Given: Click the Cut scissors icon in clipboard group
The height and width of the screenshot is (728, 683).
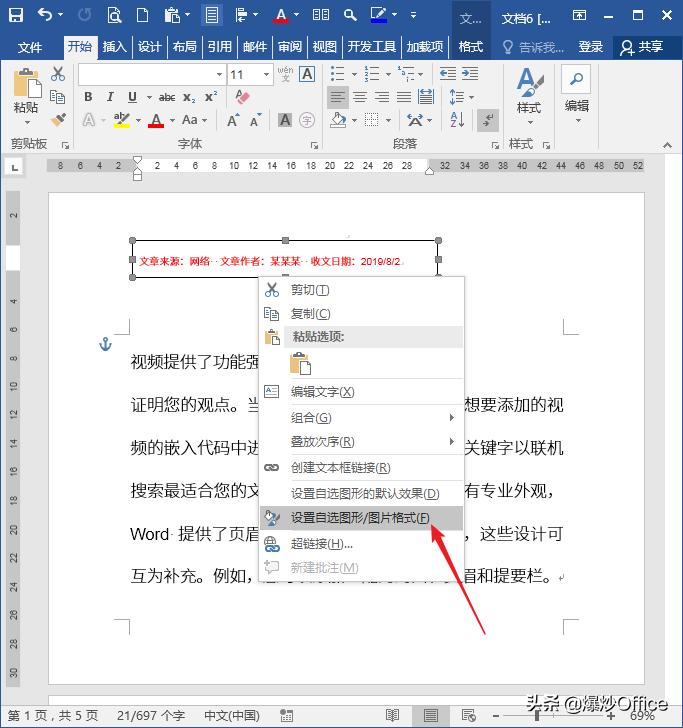Looking at the screenshot, I should [x=58, y=74].
